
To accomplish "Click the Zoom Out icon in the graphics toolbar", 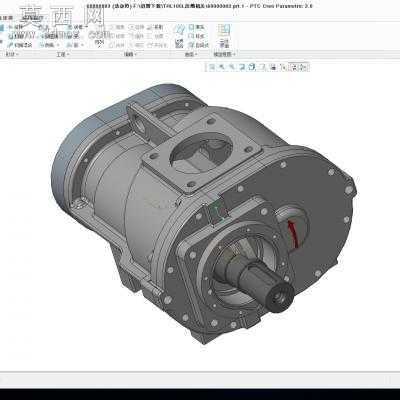I will (232, 67).
